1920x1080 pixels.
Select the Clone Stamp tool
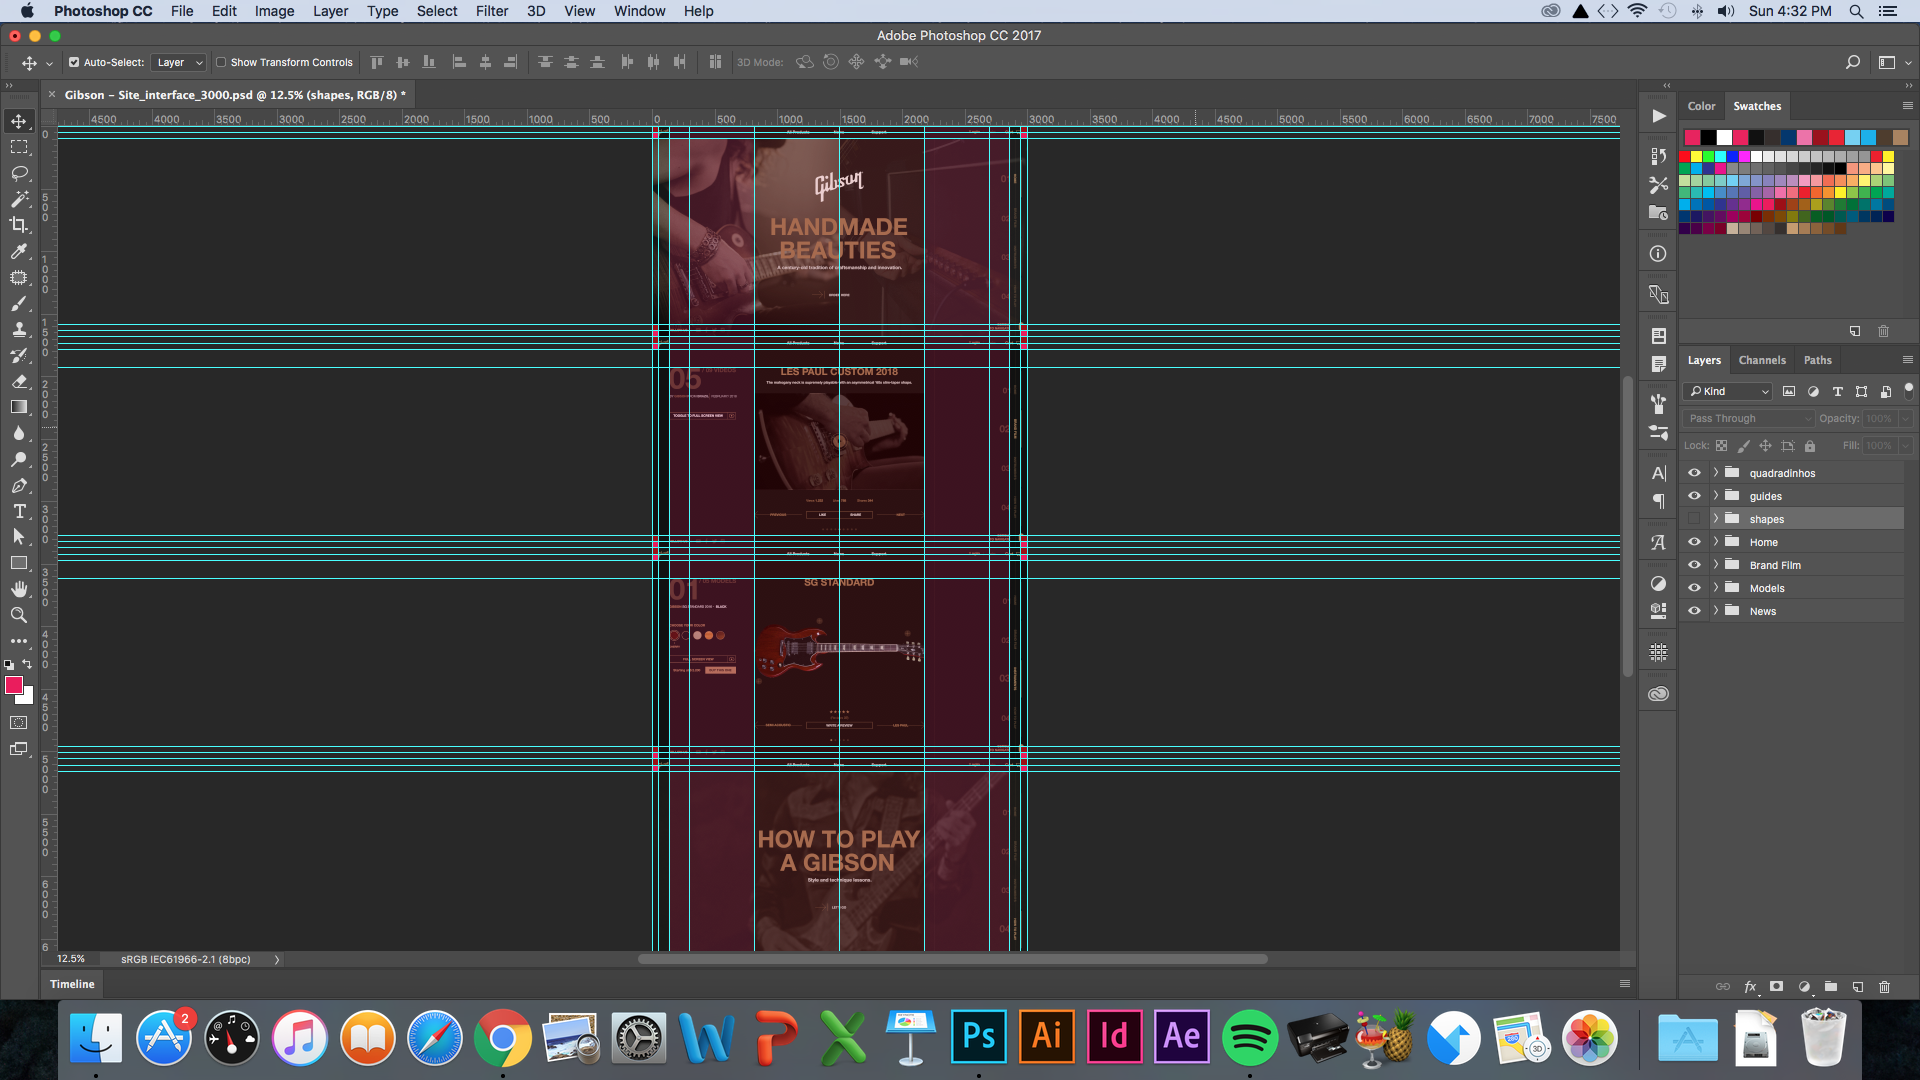pos(19,329)
